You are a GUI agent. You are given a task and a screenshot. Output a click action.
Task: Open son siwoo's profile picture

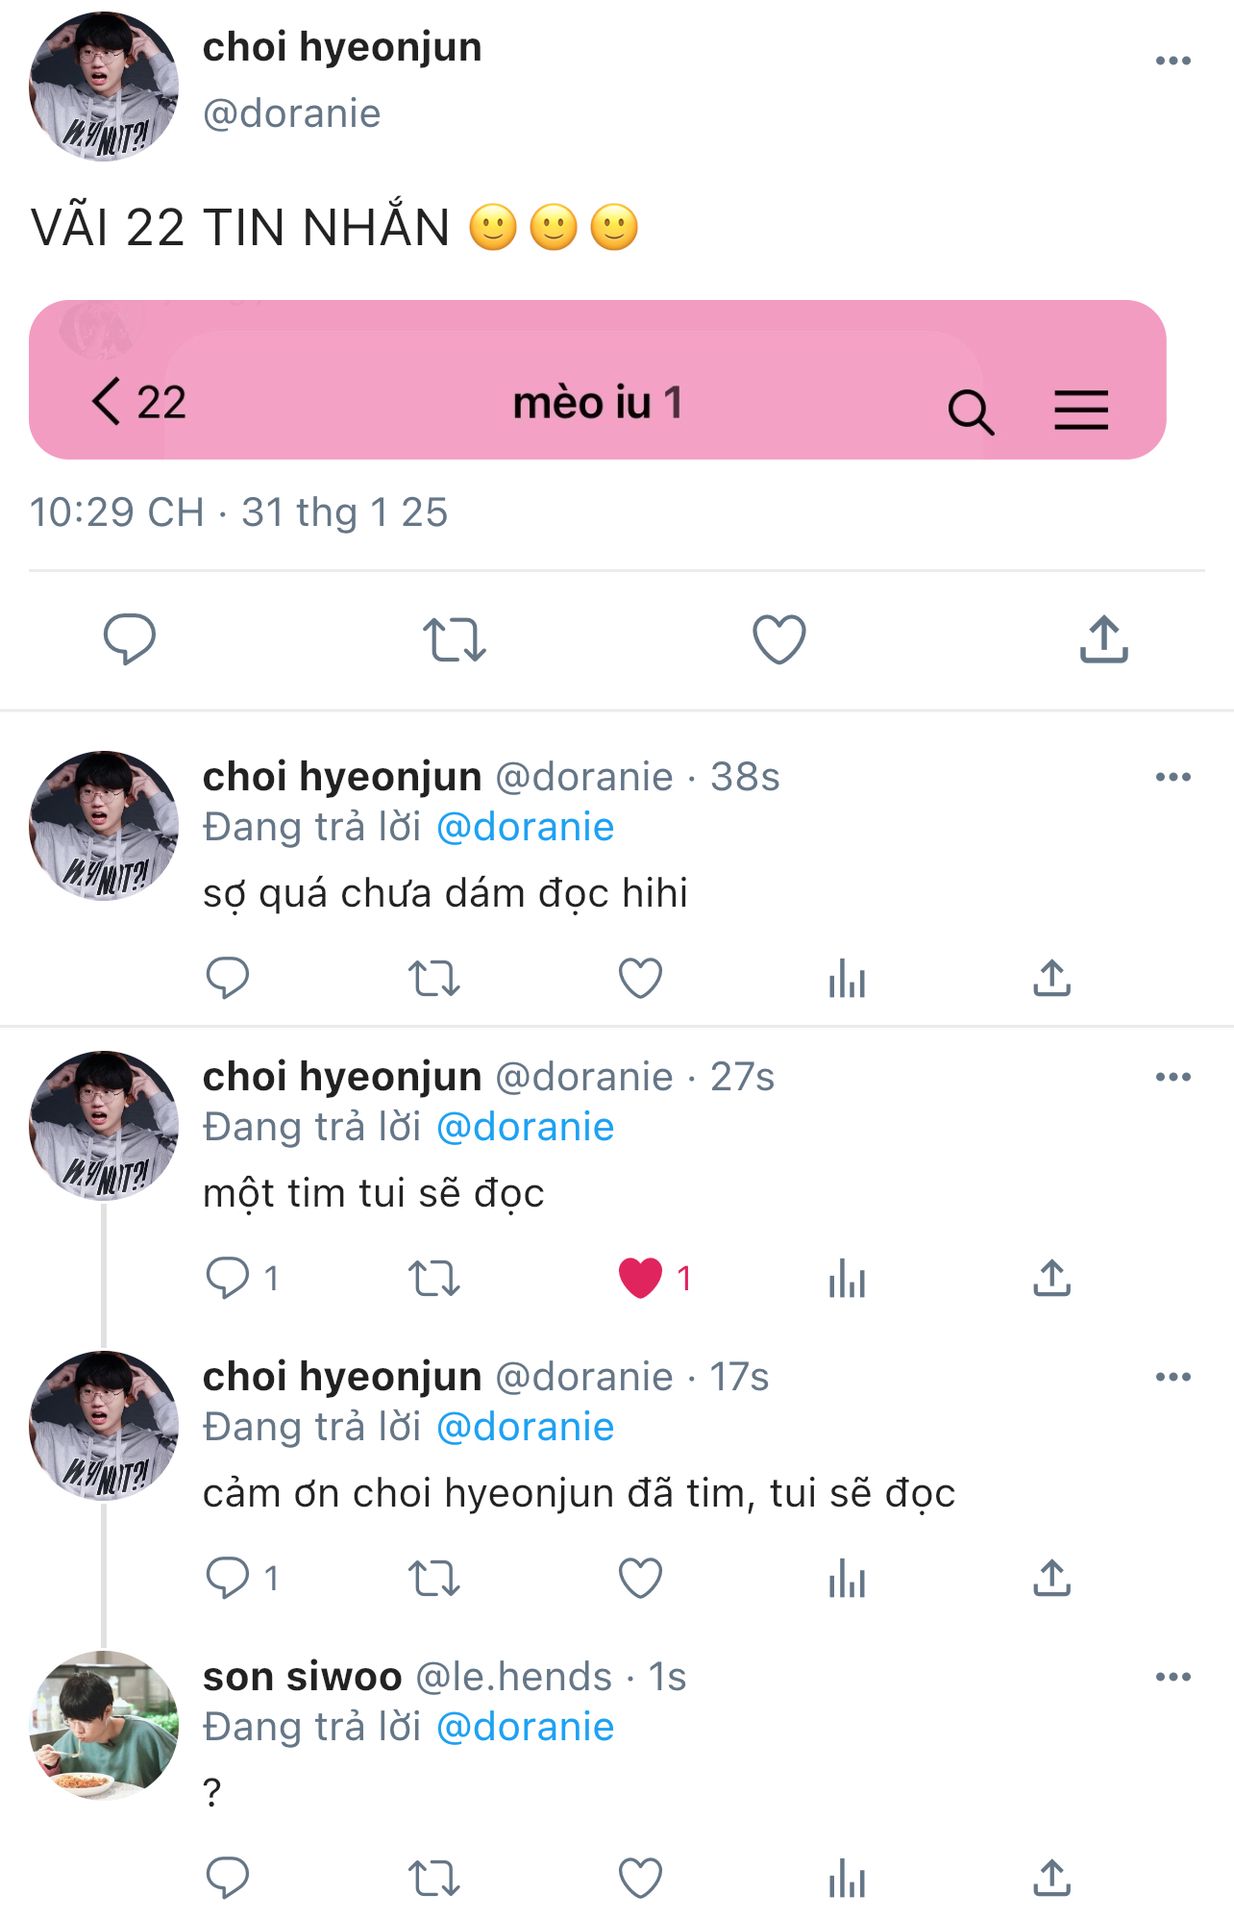coord(104,1725)
